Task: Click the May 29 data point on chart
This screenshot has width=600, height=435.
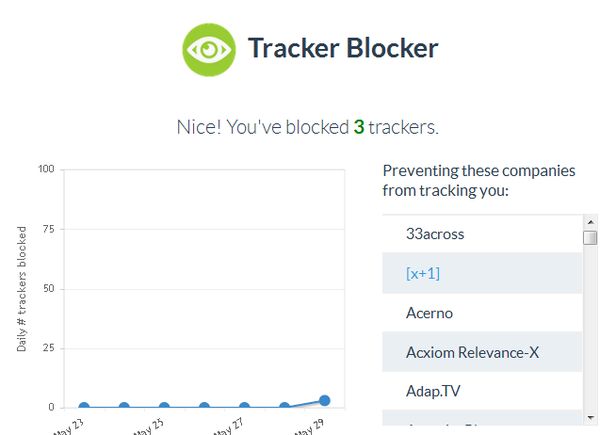Action: pyautogui.click(x=324, y=401)
